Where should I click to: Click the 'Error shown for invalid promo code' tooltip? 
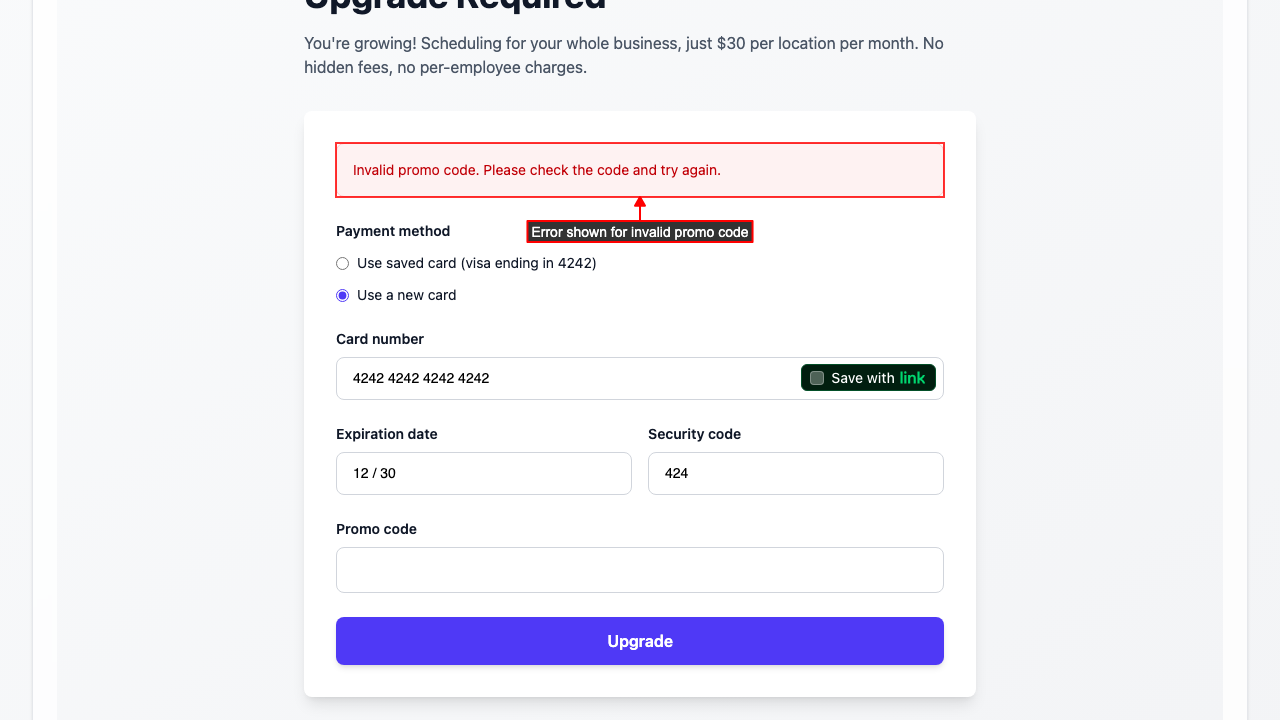click(640, 232)
